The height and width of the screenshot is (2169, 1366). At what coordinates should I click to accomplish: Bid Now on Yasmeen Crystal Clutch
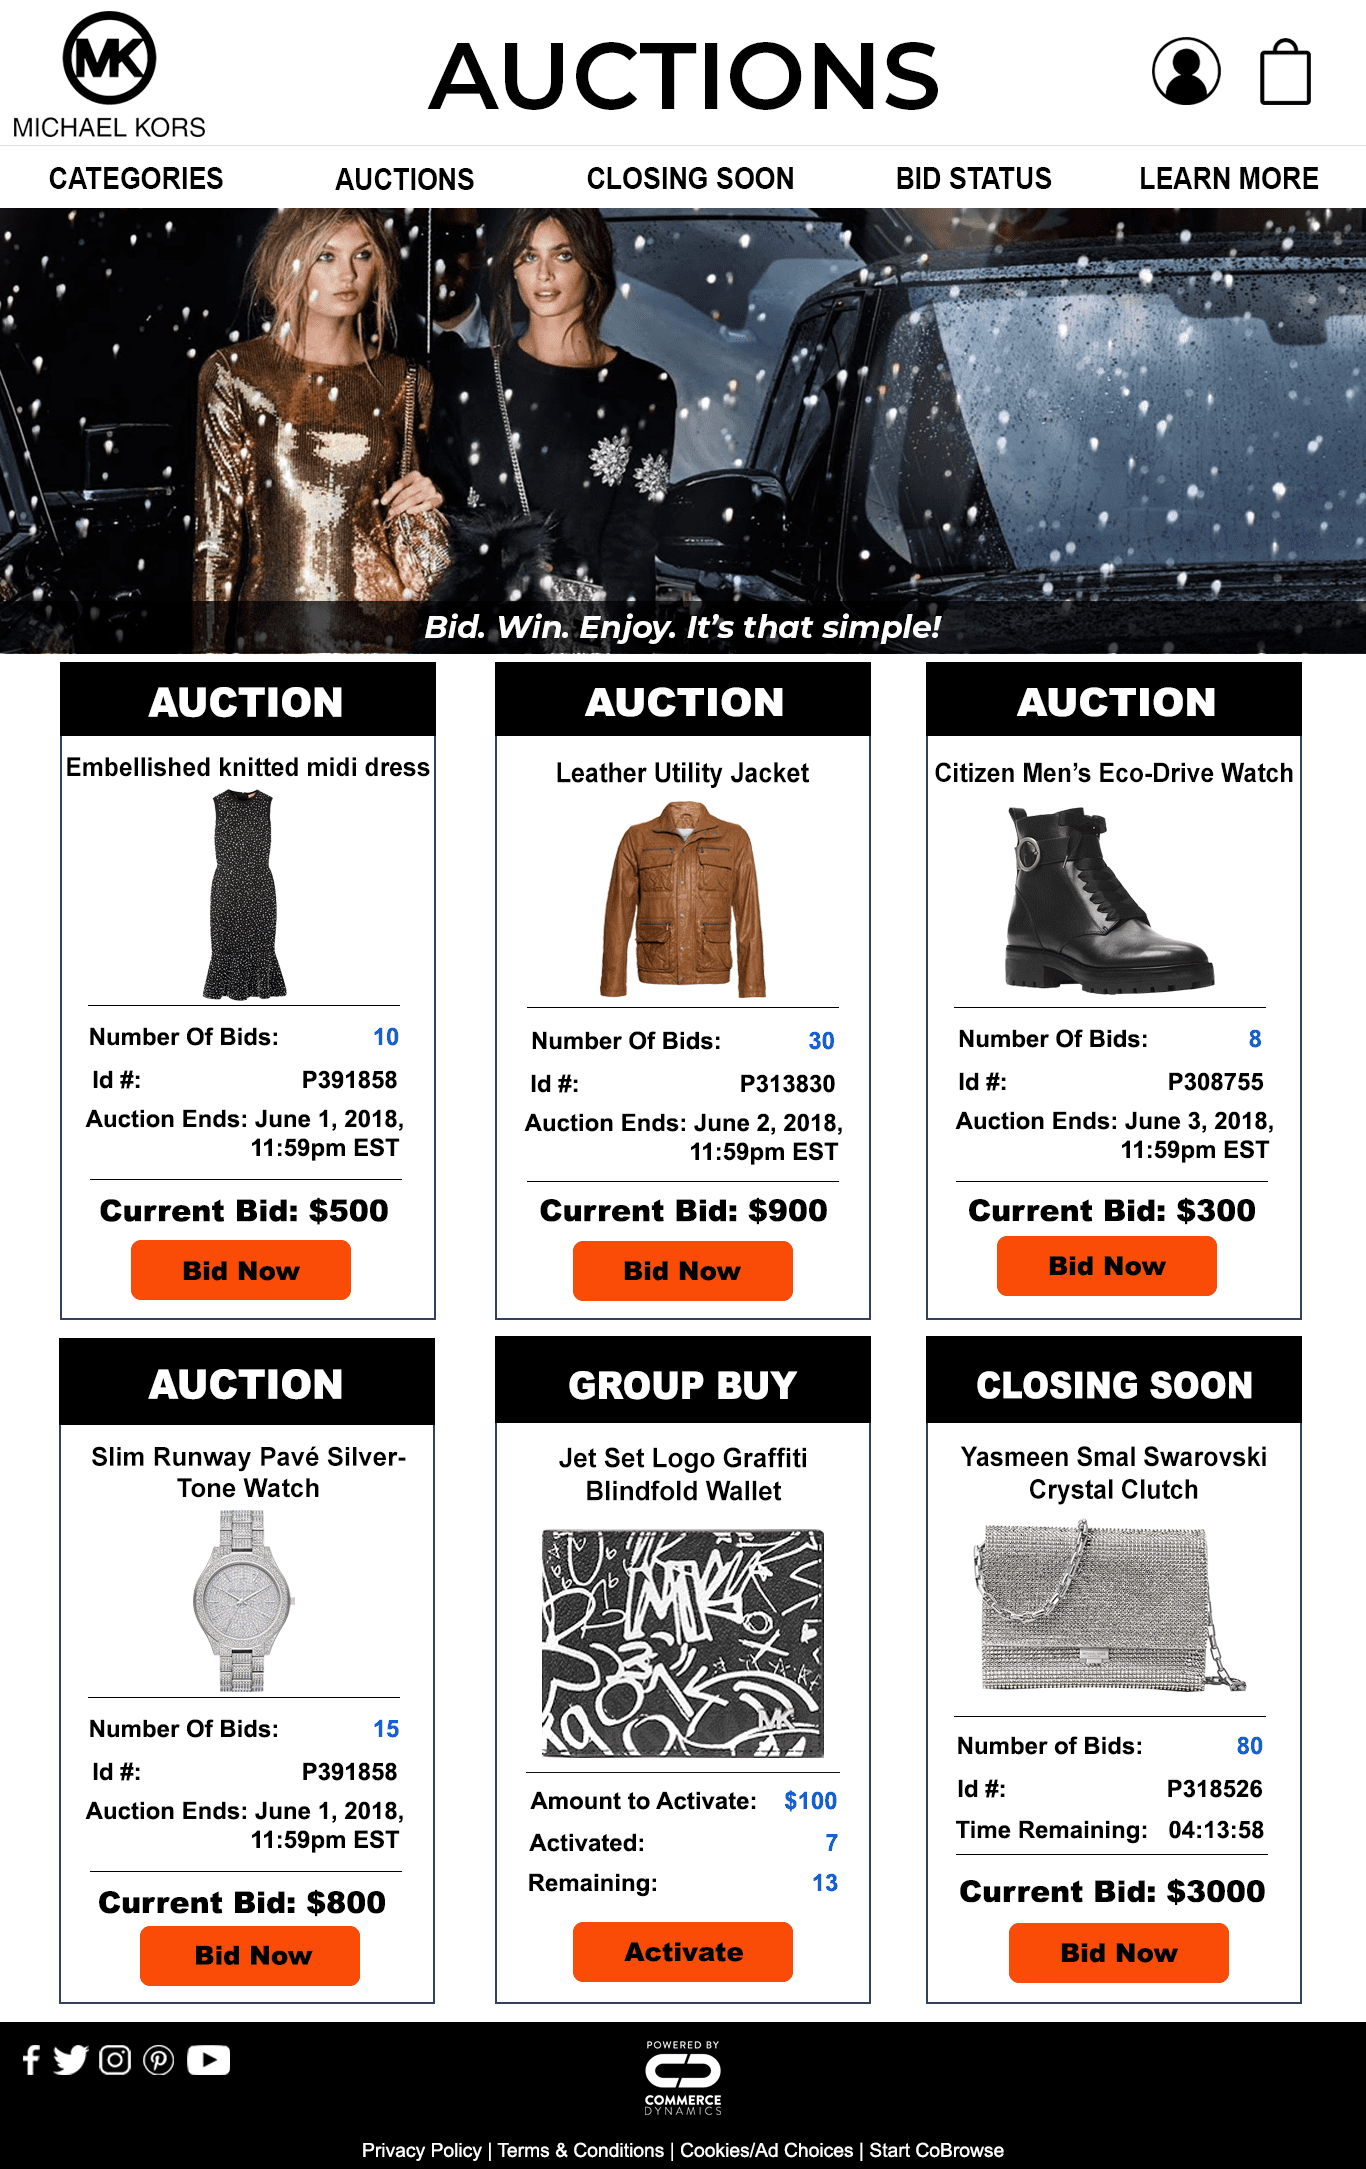[x=1119, y=1953]
